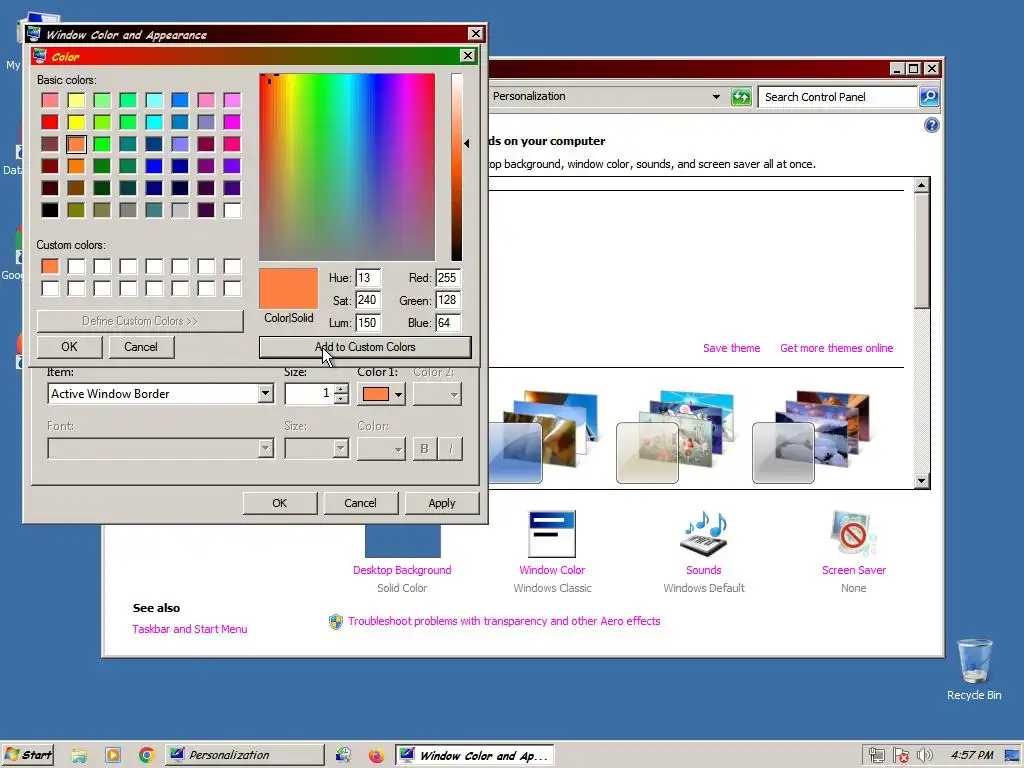Click OK in Window Color and Appearance dialog
Image resolution: width=1024 pixels, height=768 pixels.
point(280,503)
